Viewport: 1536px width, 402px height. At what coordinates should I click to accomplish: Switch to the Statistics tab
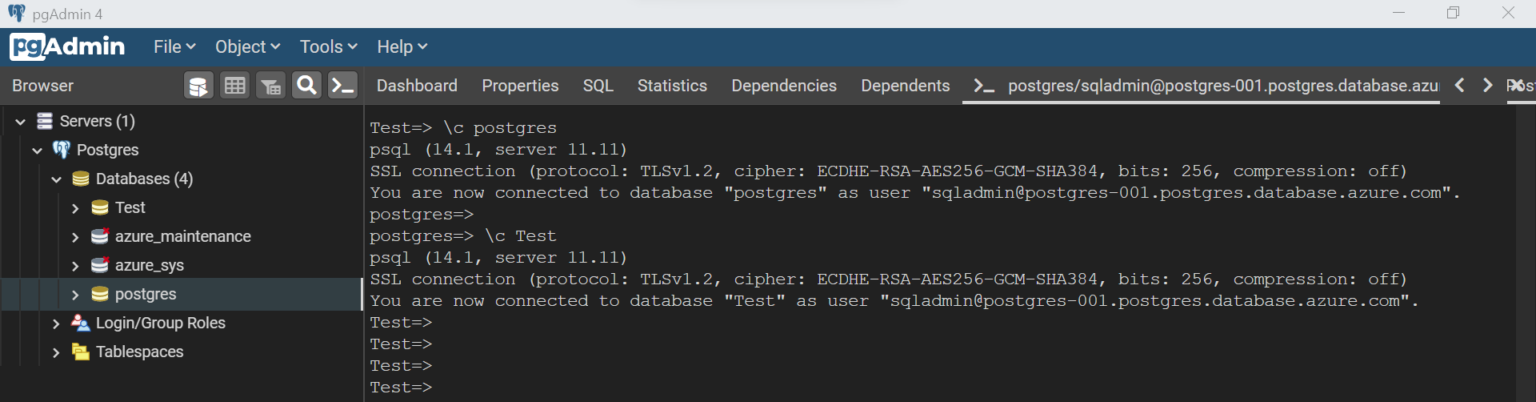coord(671,86)
